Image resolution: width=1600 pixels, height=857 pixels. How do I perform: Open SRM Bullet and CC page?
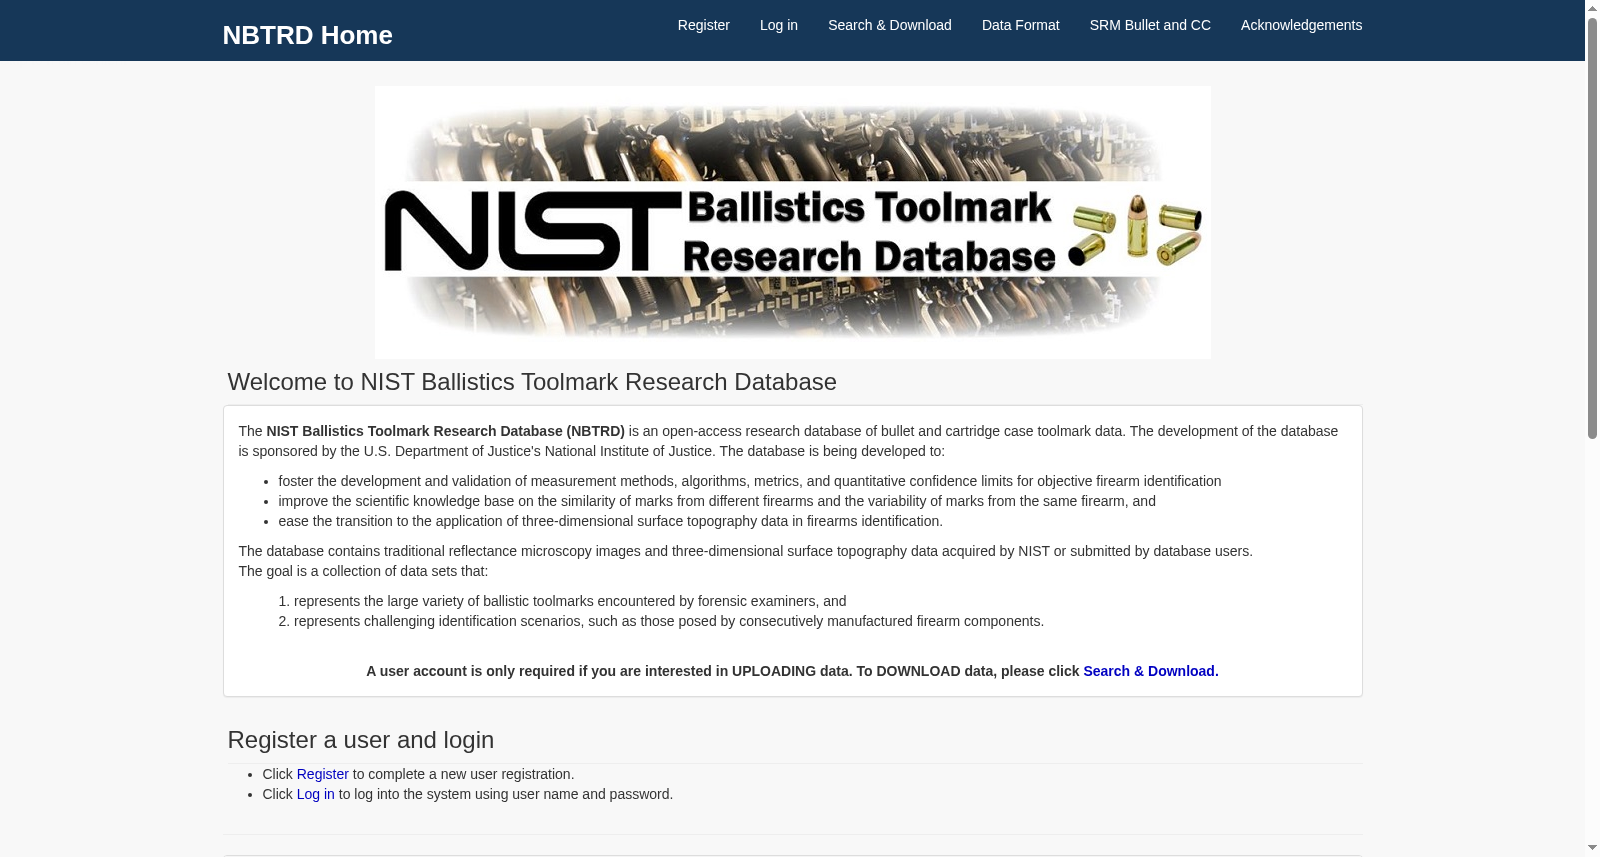pos(1150,25)
